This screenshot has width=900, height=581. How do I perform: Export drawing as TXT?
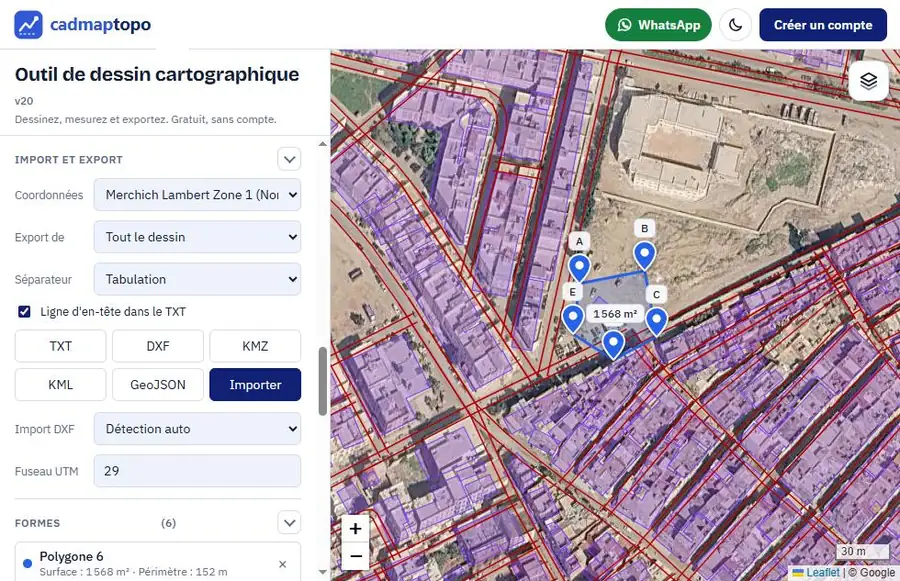click(60, 346)
